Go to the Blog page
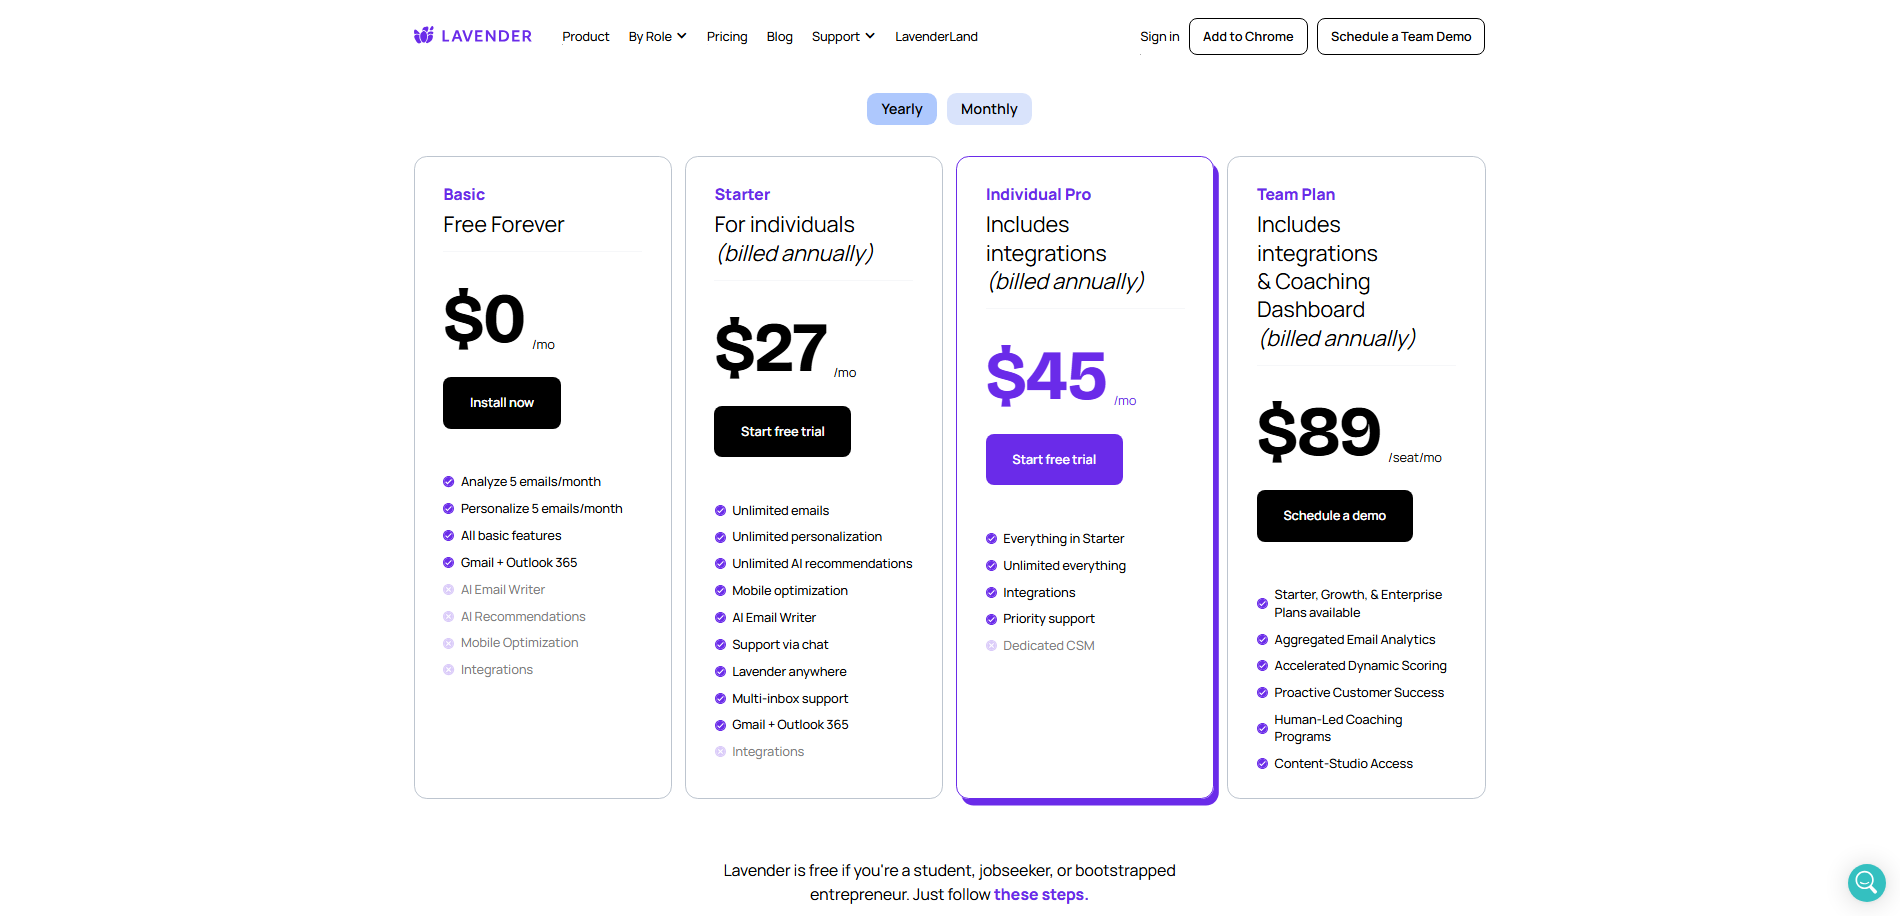 click(x=779, y=37)
